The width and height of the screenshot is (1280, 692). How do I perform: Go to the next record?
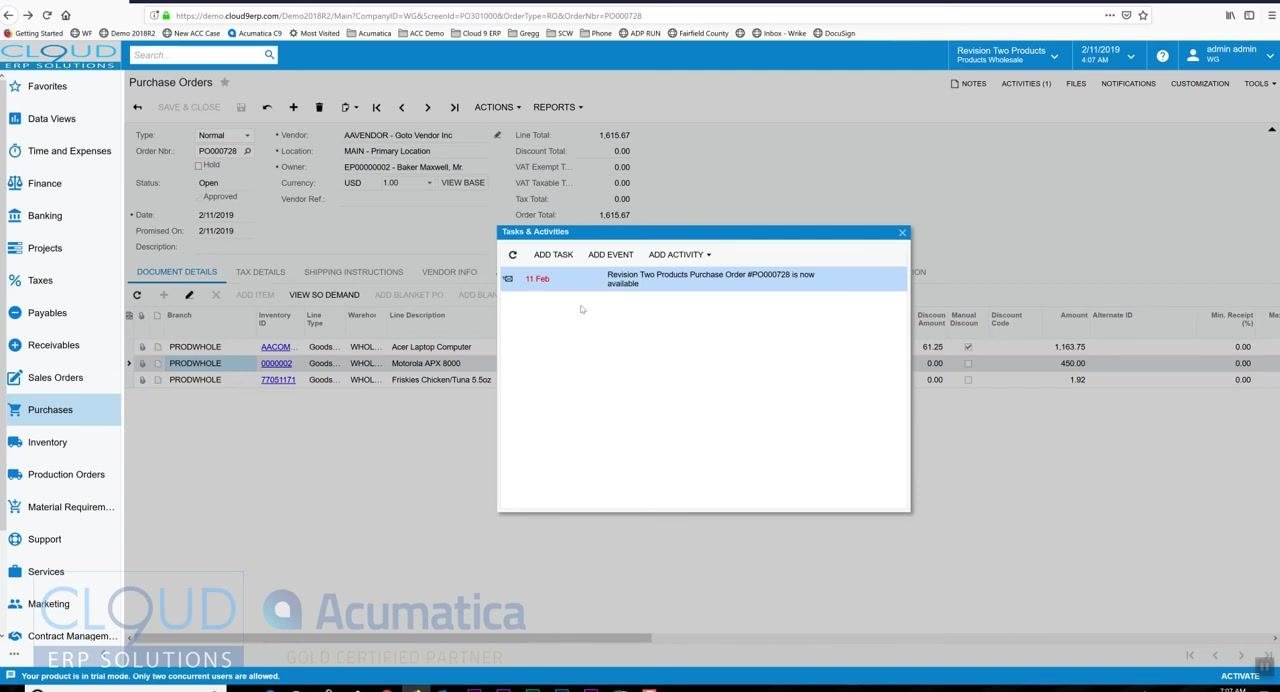pyautogui.click(x=428, y=107)
